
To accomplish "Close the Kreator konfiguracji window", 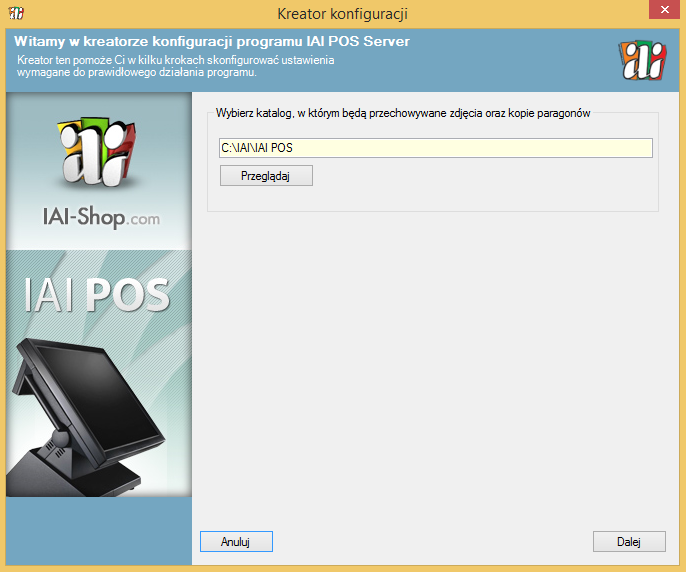I will click(x=658, y=11).
